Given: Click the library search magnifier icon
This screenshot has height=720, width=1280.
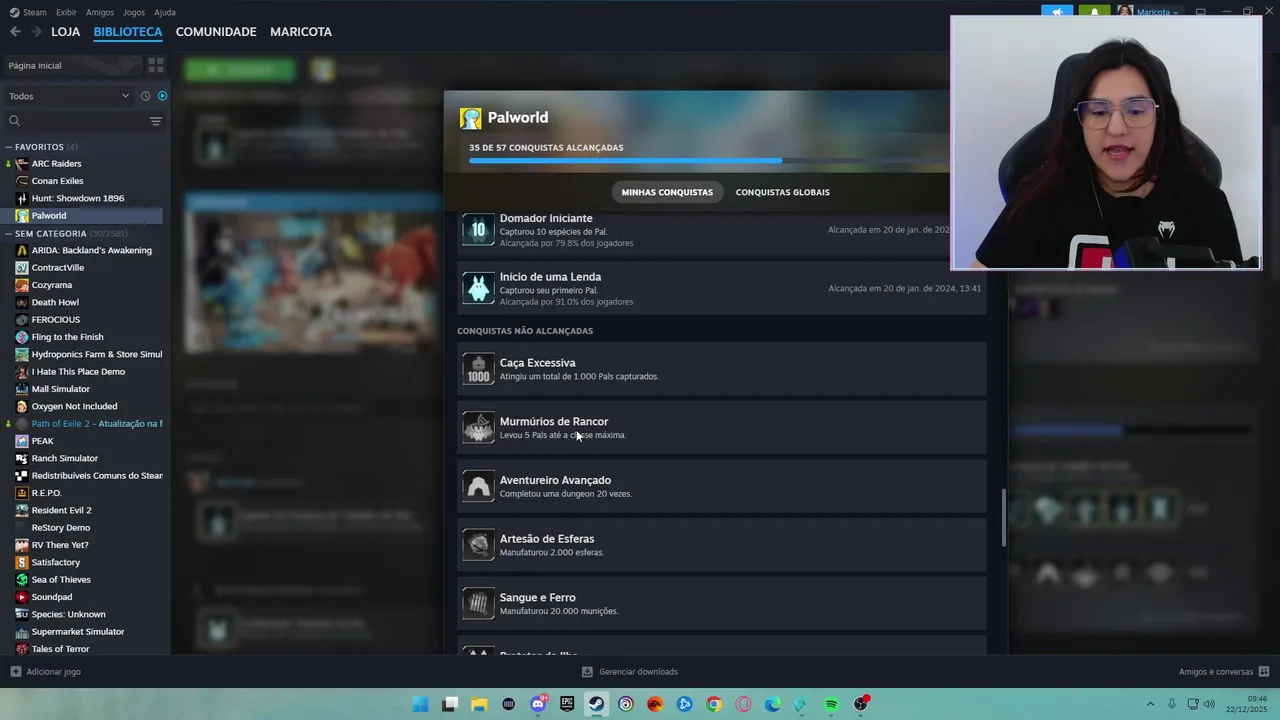Looking at the screenshot, I should coord(14,121).
